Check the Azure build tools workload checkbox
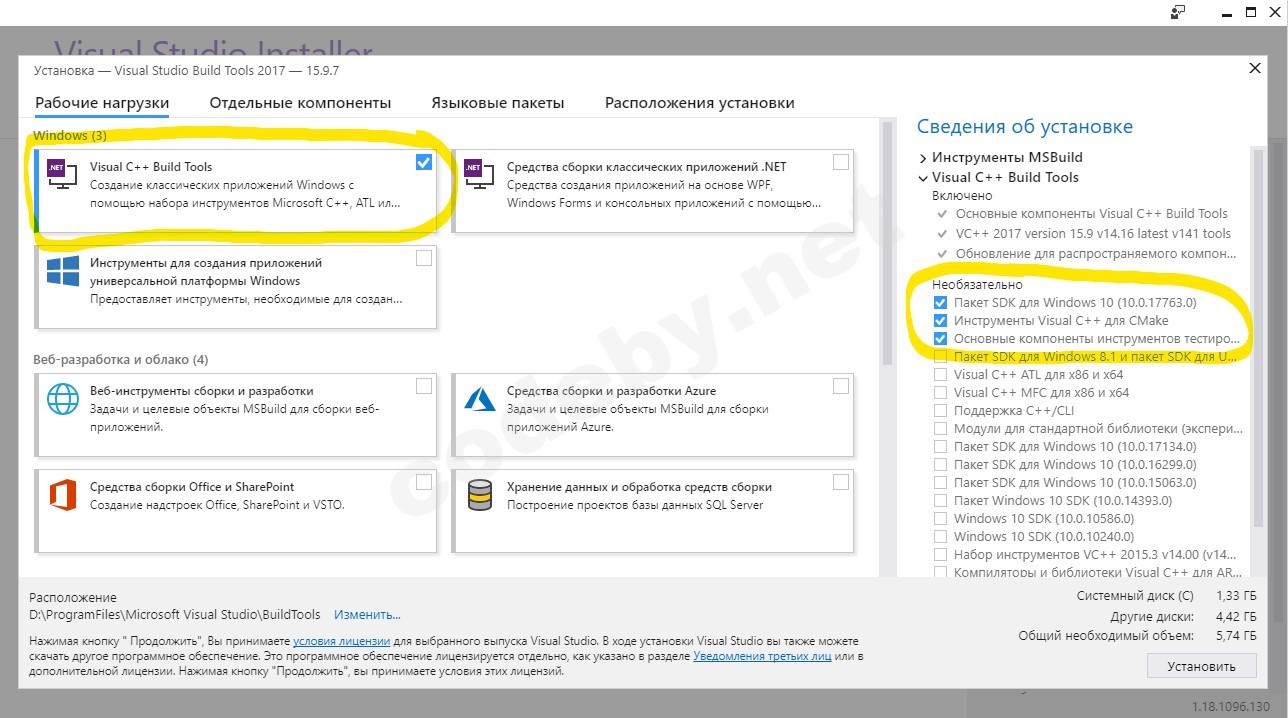 [841, 386]
